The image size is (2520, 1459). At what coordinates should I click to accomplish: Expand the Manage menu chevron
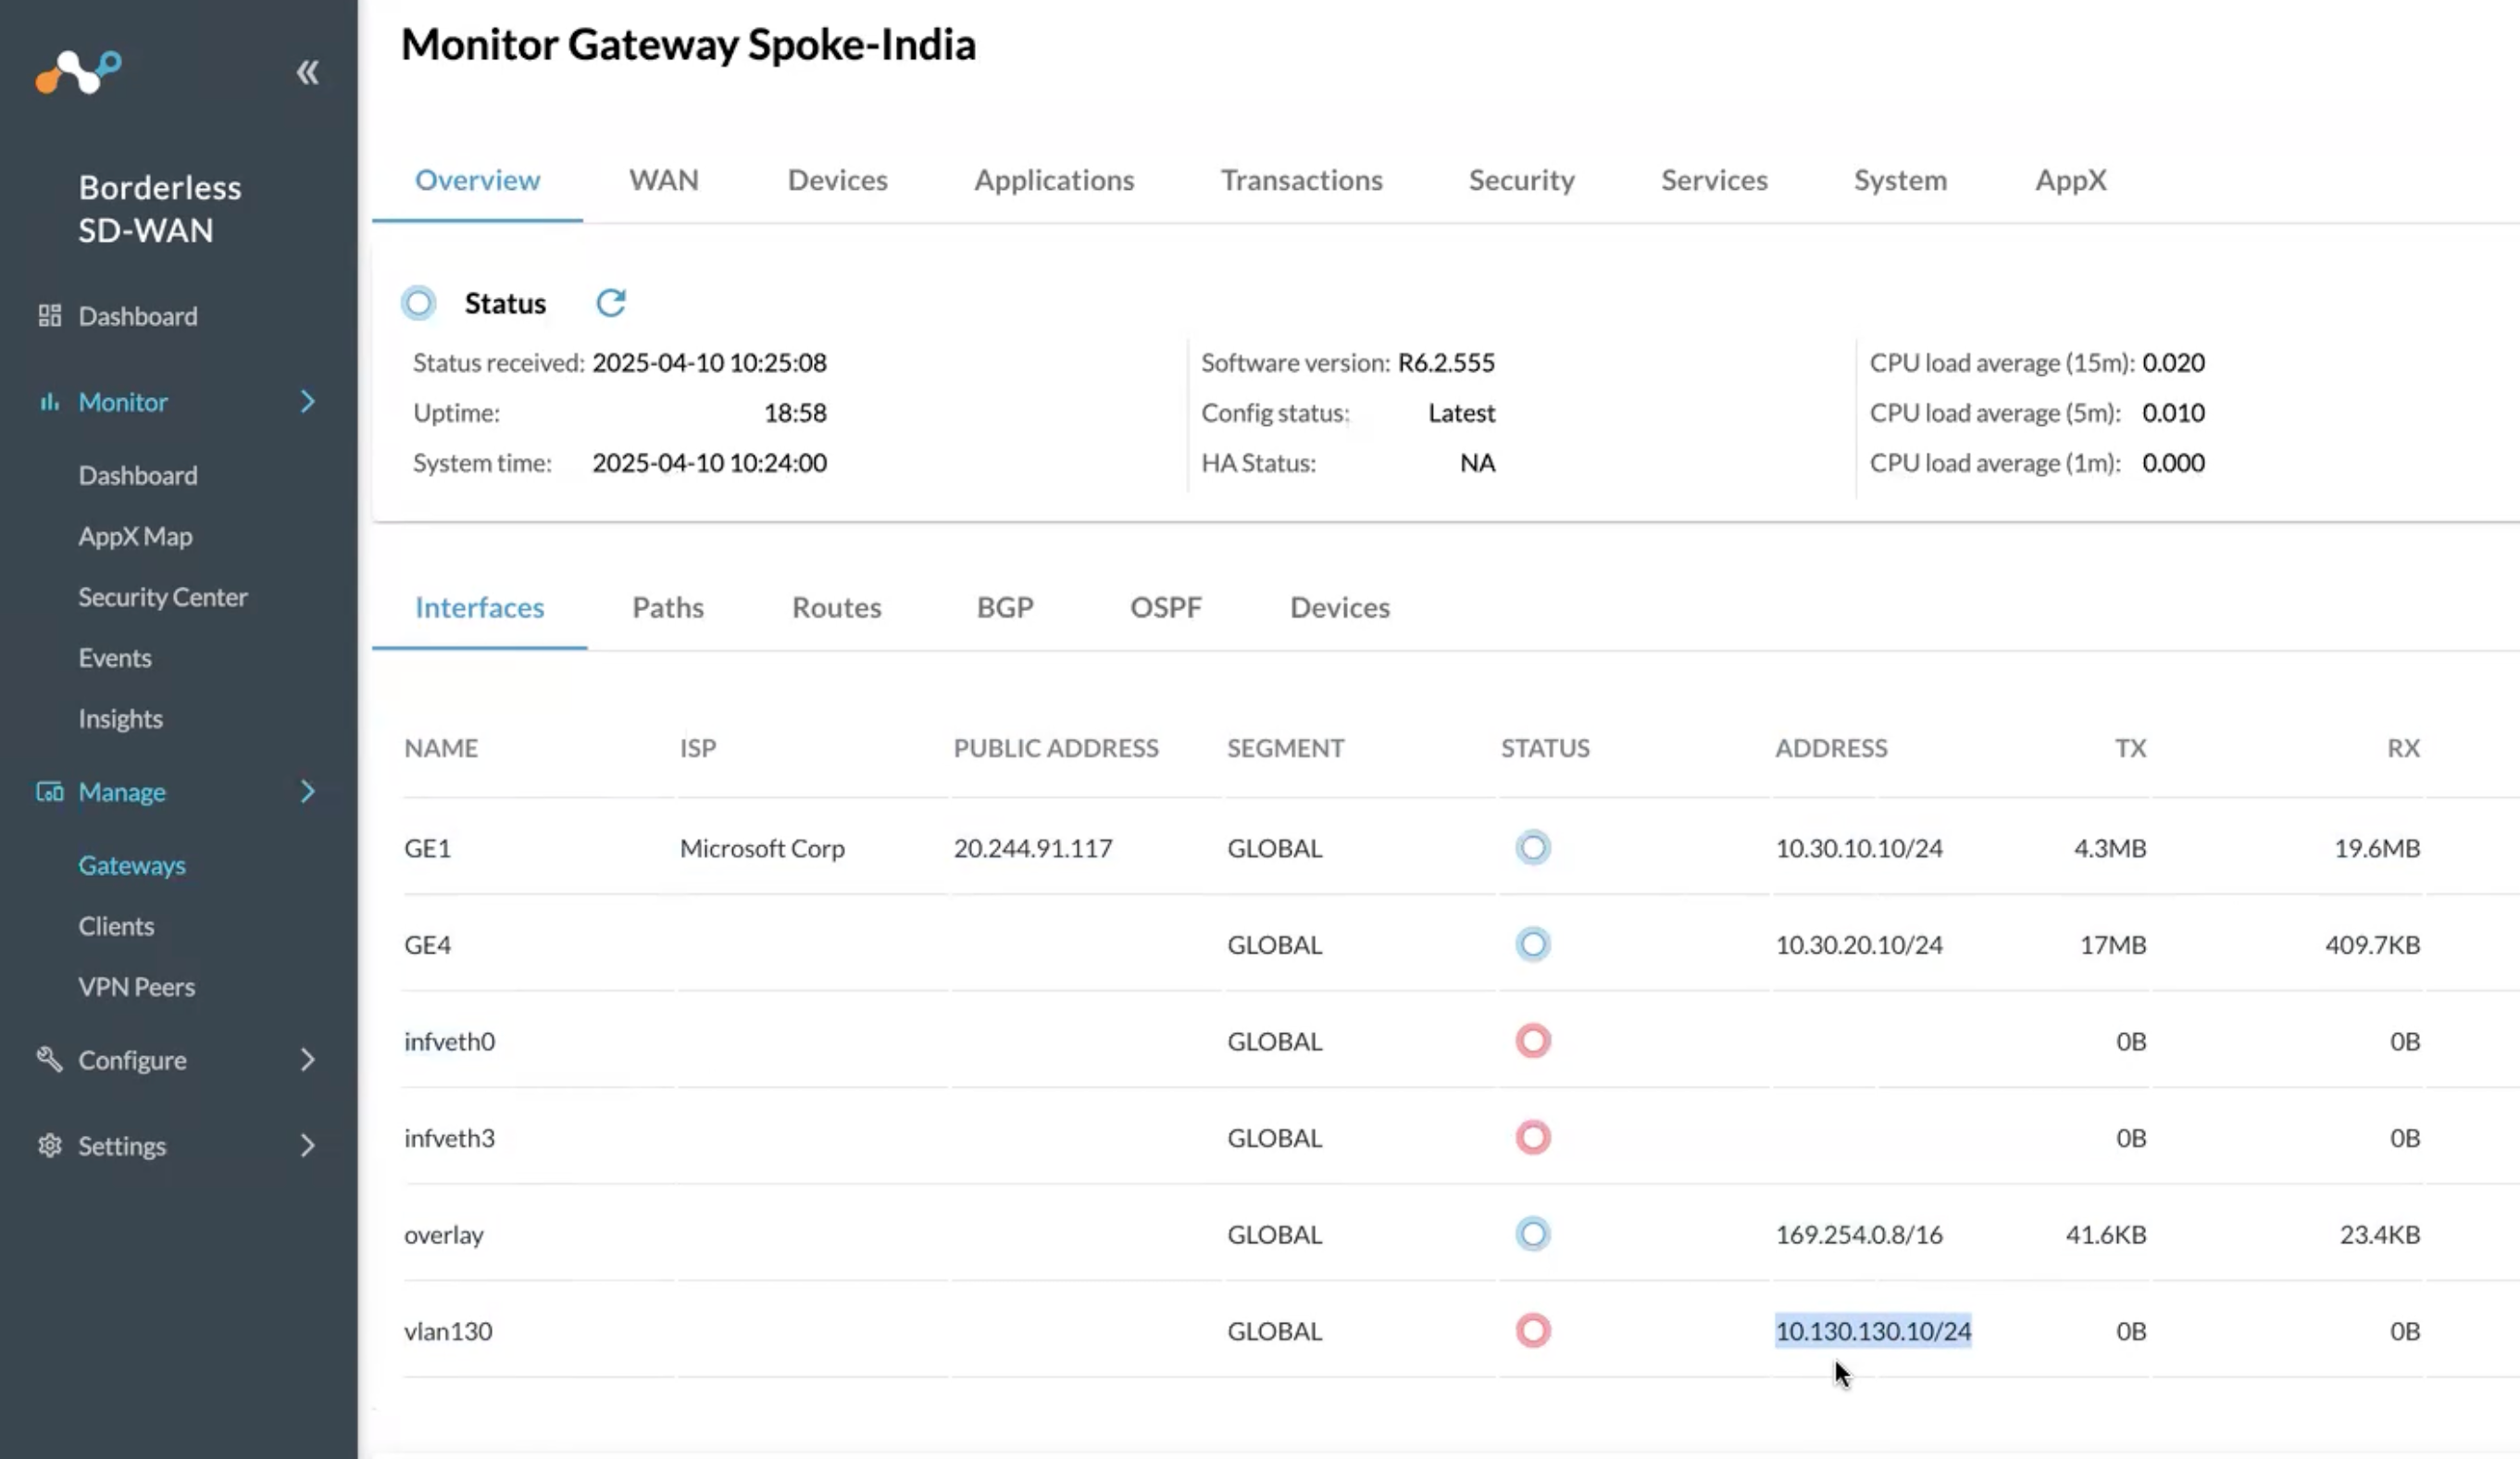[x=308, y=792]
